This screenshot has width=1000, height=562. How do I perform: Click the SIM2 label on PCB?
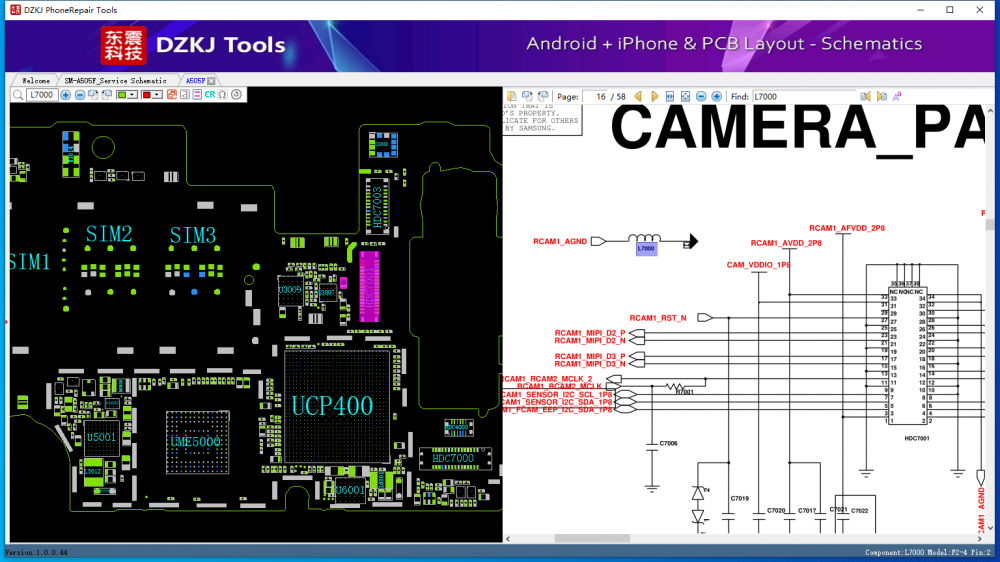[x=109, y=234]
